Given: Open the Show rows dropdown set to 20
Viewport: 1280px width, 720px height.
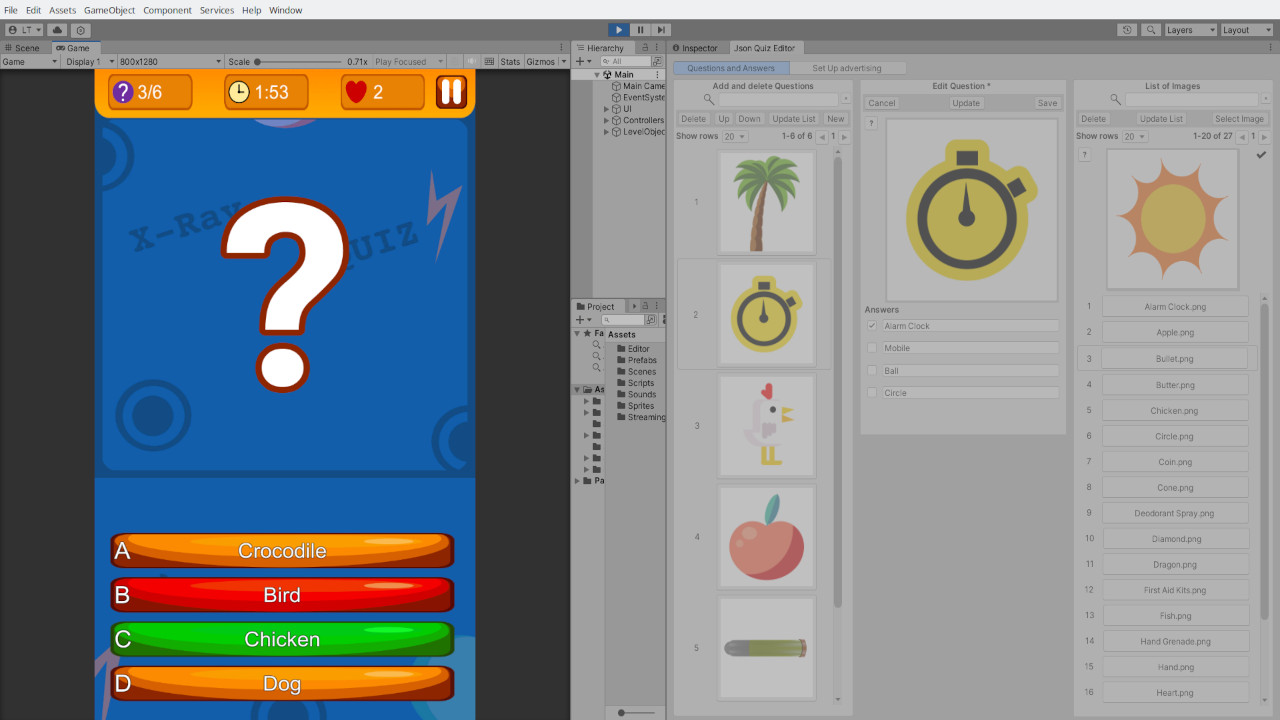Looking at the screenshot, I should [x=736, y=135].
